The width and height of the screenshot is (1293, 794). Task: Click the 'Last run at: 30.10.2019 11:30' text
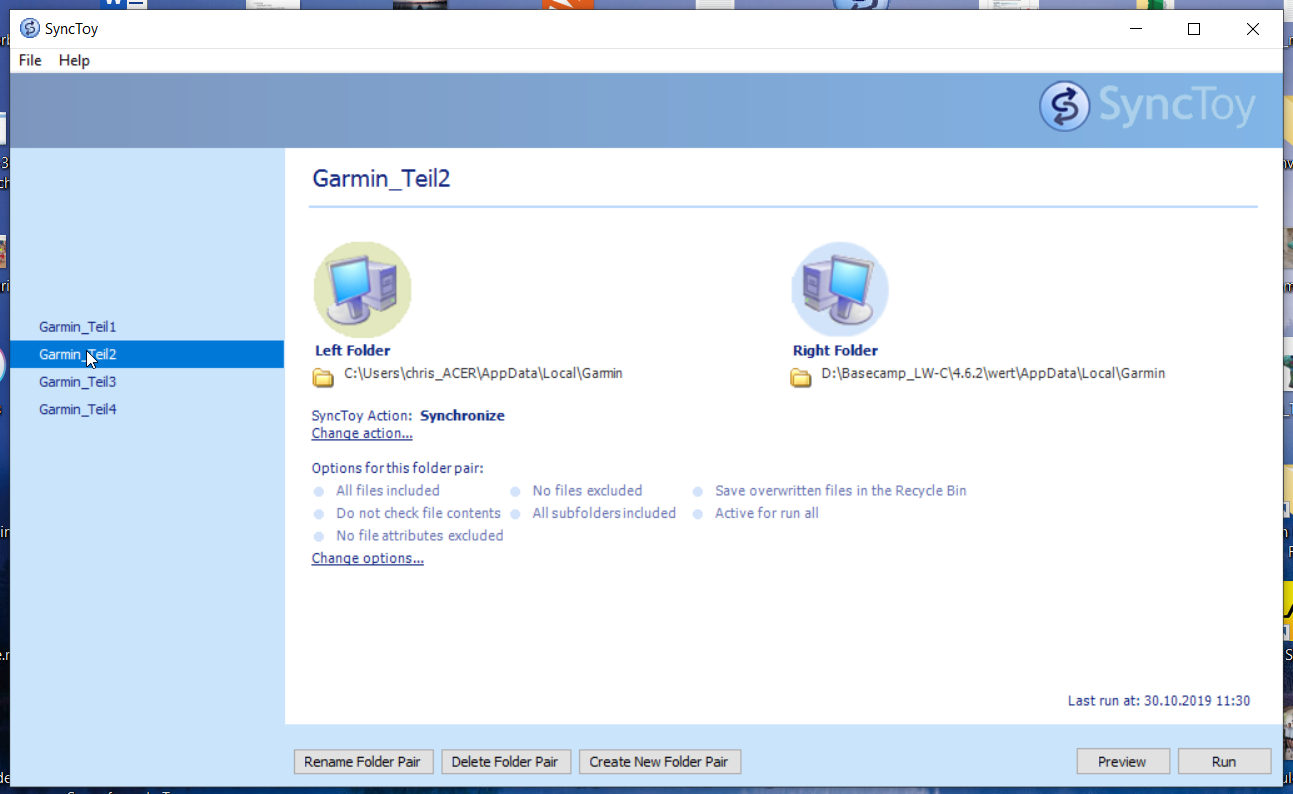pyautogui.click(x=1159, y=701)
